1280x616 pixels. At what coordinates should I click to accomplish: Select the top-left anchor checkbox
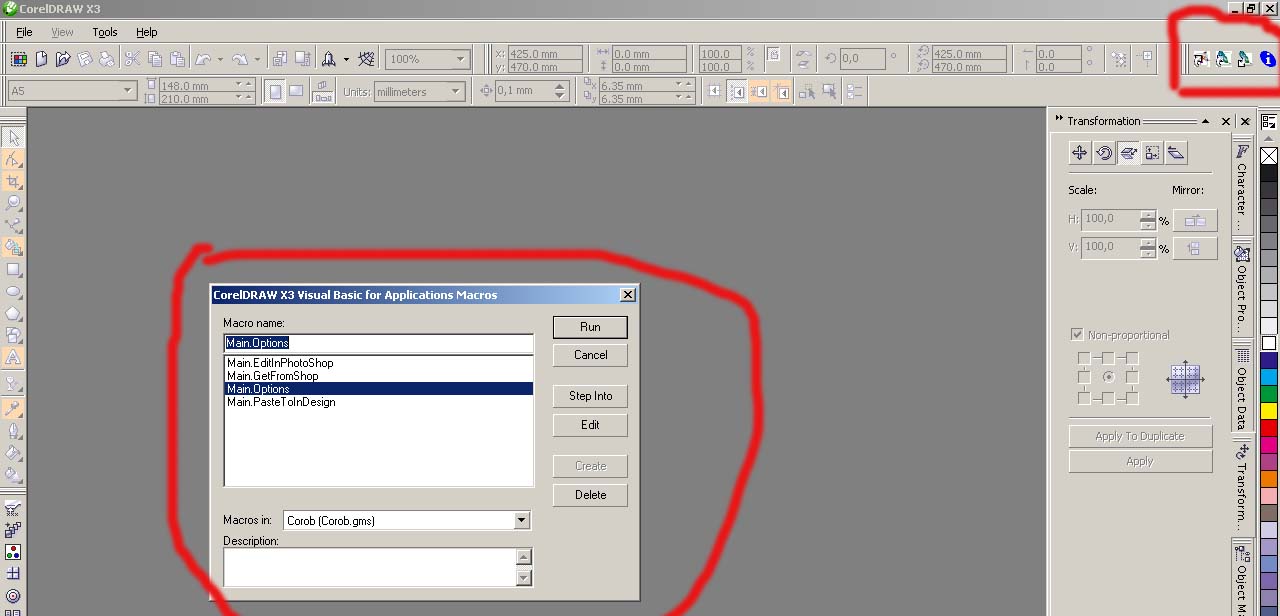[1084, 358]
